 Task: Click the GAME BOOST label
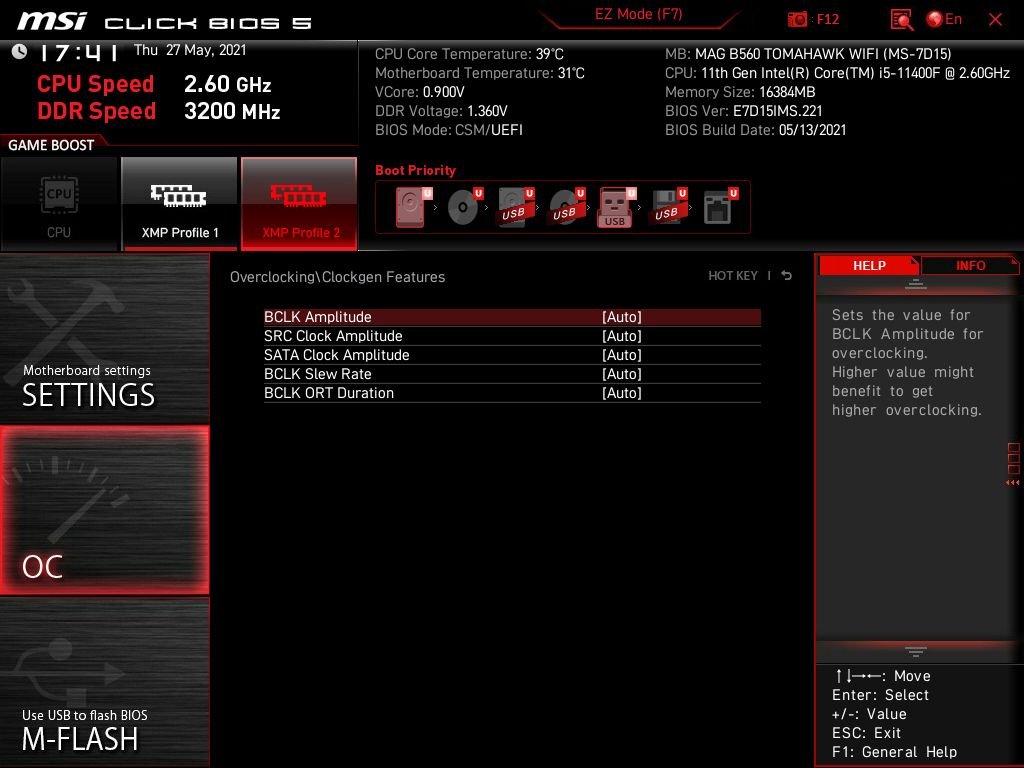[x=51, y=145]
